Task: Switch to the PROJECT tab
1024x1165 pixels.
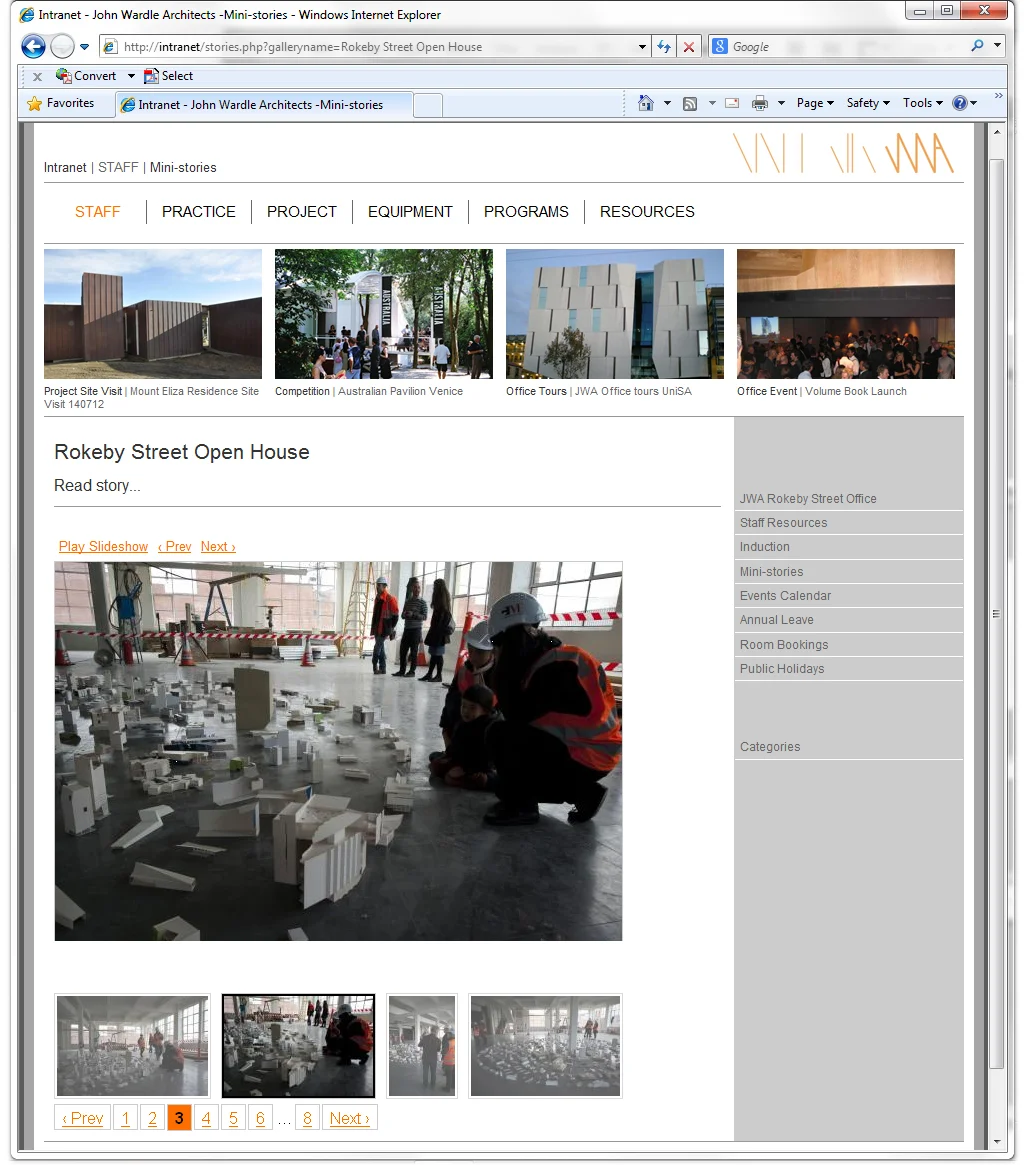Action: (x=301, y=211)
